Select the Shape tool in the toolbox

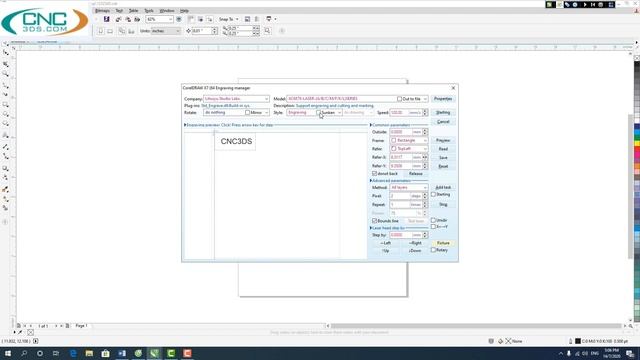[x=6, y=53]
